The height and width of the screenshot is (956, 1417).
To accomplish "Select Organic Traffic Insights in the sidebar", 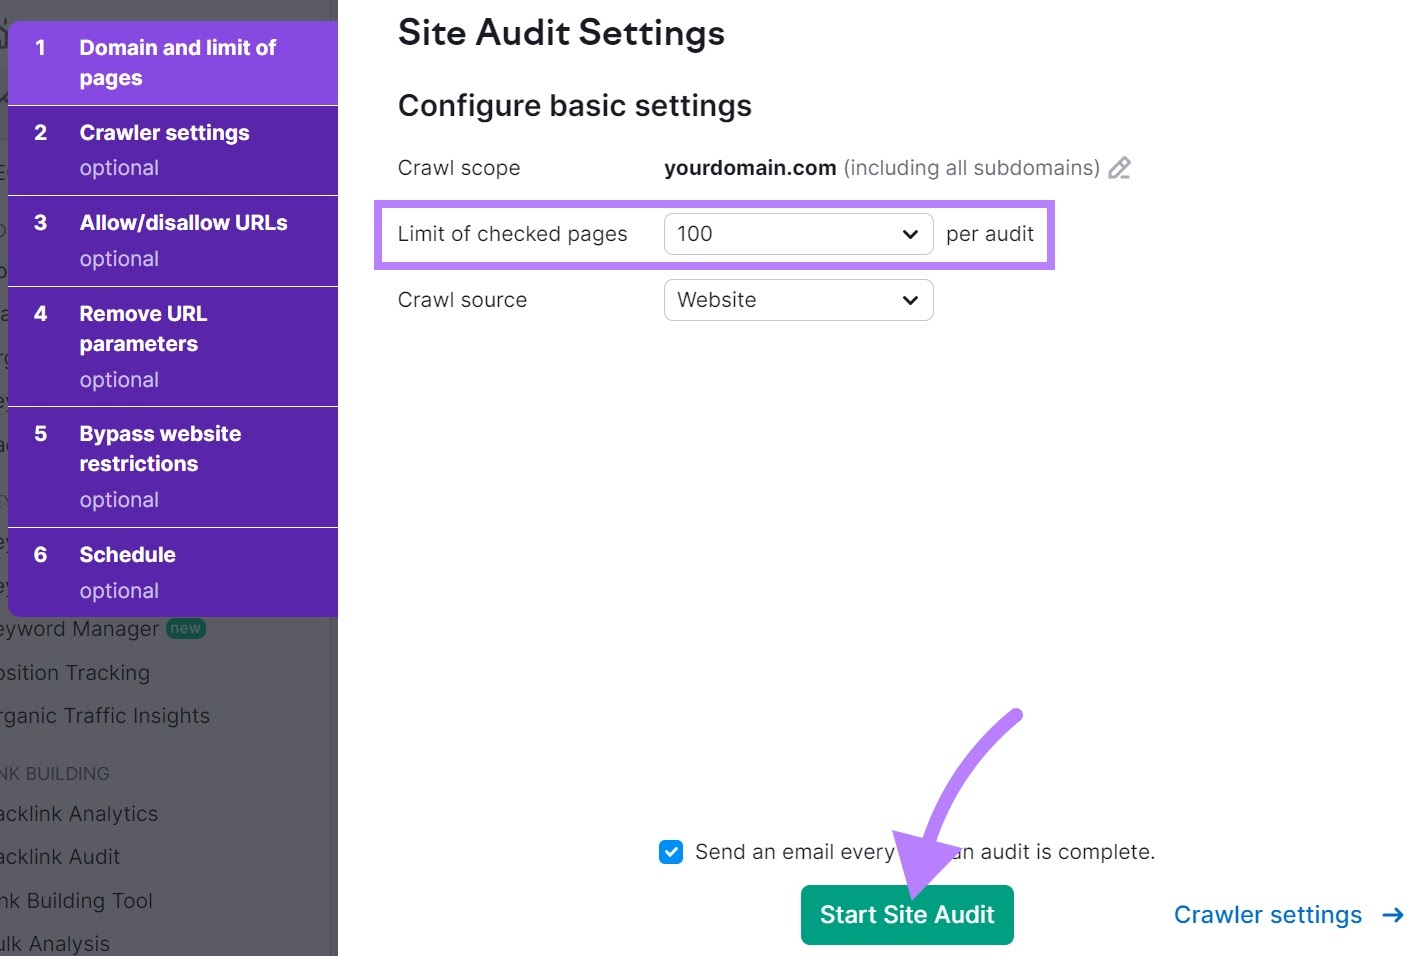I will click(x=104, y=715).
